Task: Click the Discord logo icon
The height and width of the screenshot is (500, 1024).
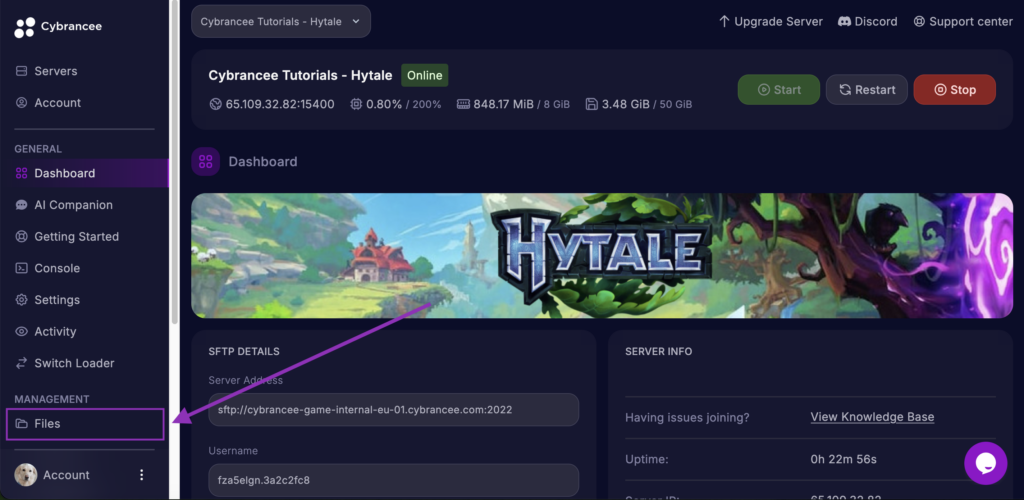Action: point(844,22)
